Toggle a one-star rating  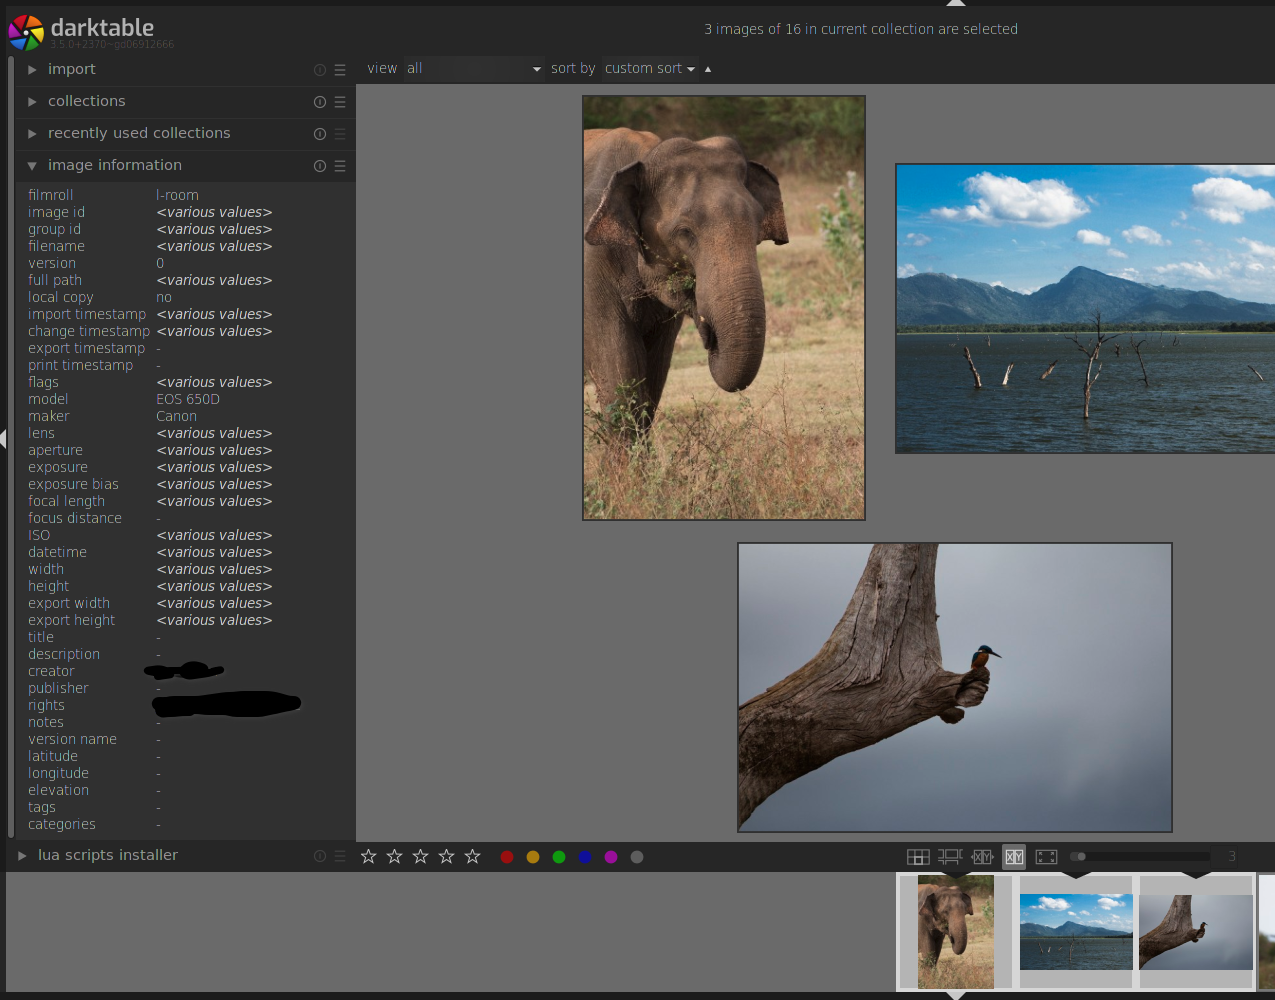tap(368, 856)
